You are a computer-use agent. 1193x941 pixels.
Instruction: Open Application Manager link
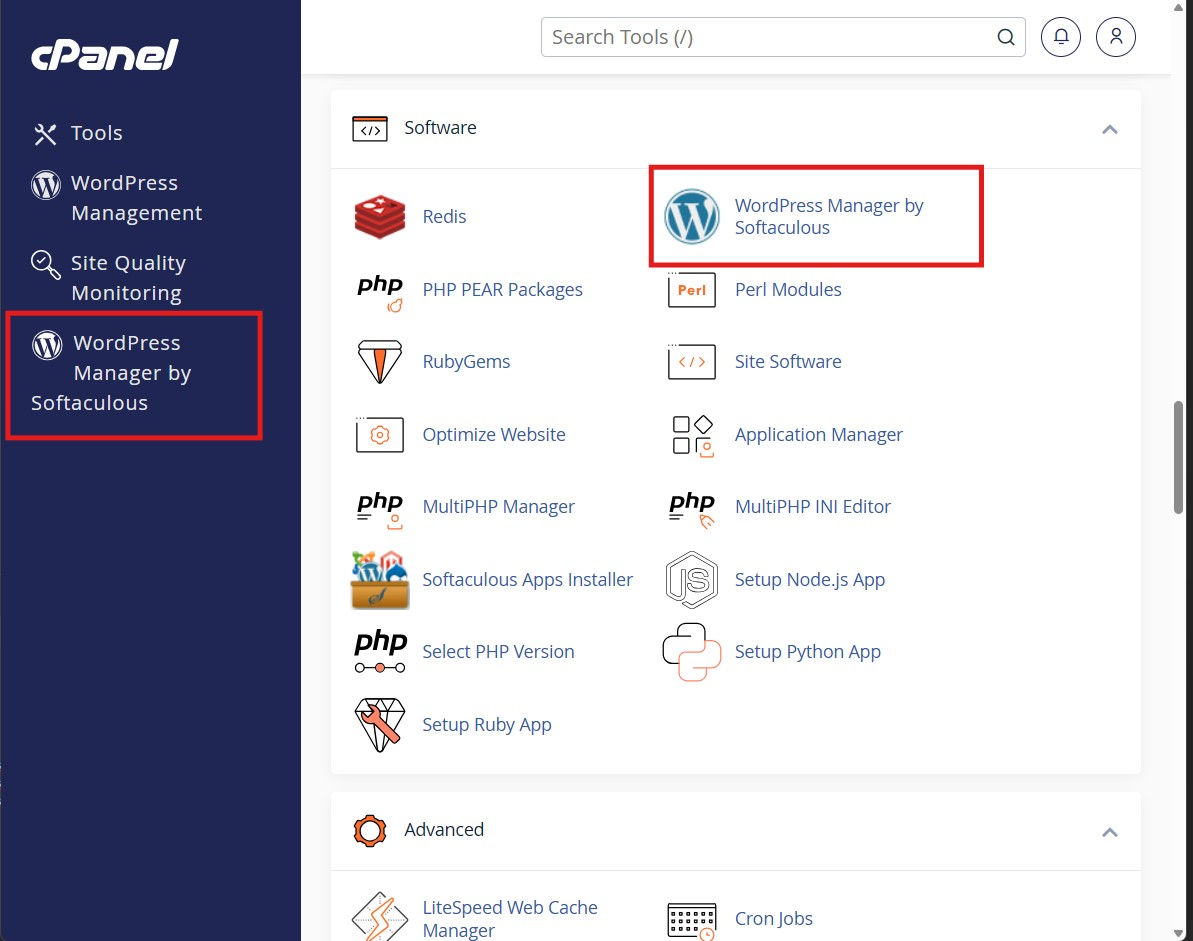[819, 434]
